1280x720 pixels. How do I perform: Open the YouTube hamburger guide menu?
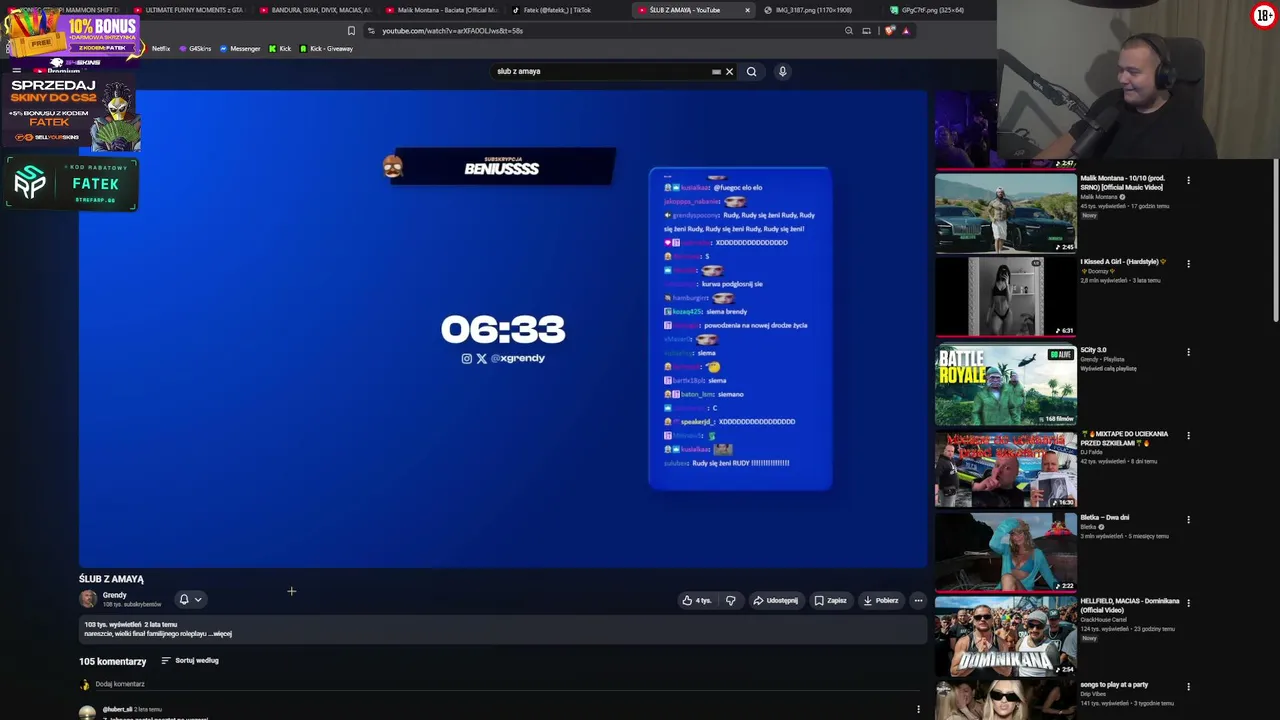[16, 71]
